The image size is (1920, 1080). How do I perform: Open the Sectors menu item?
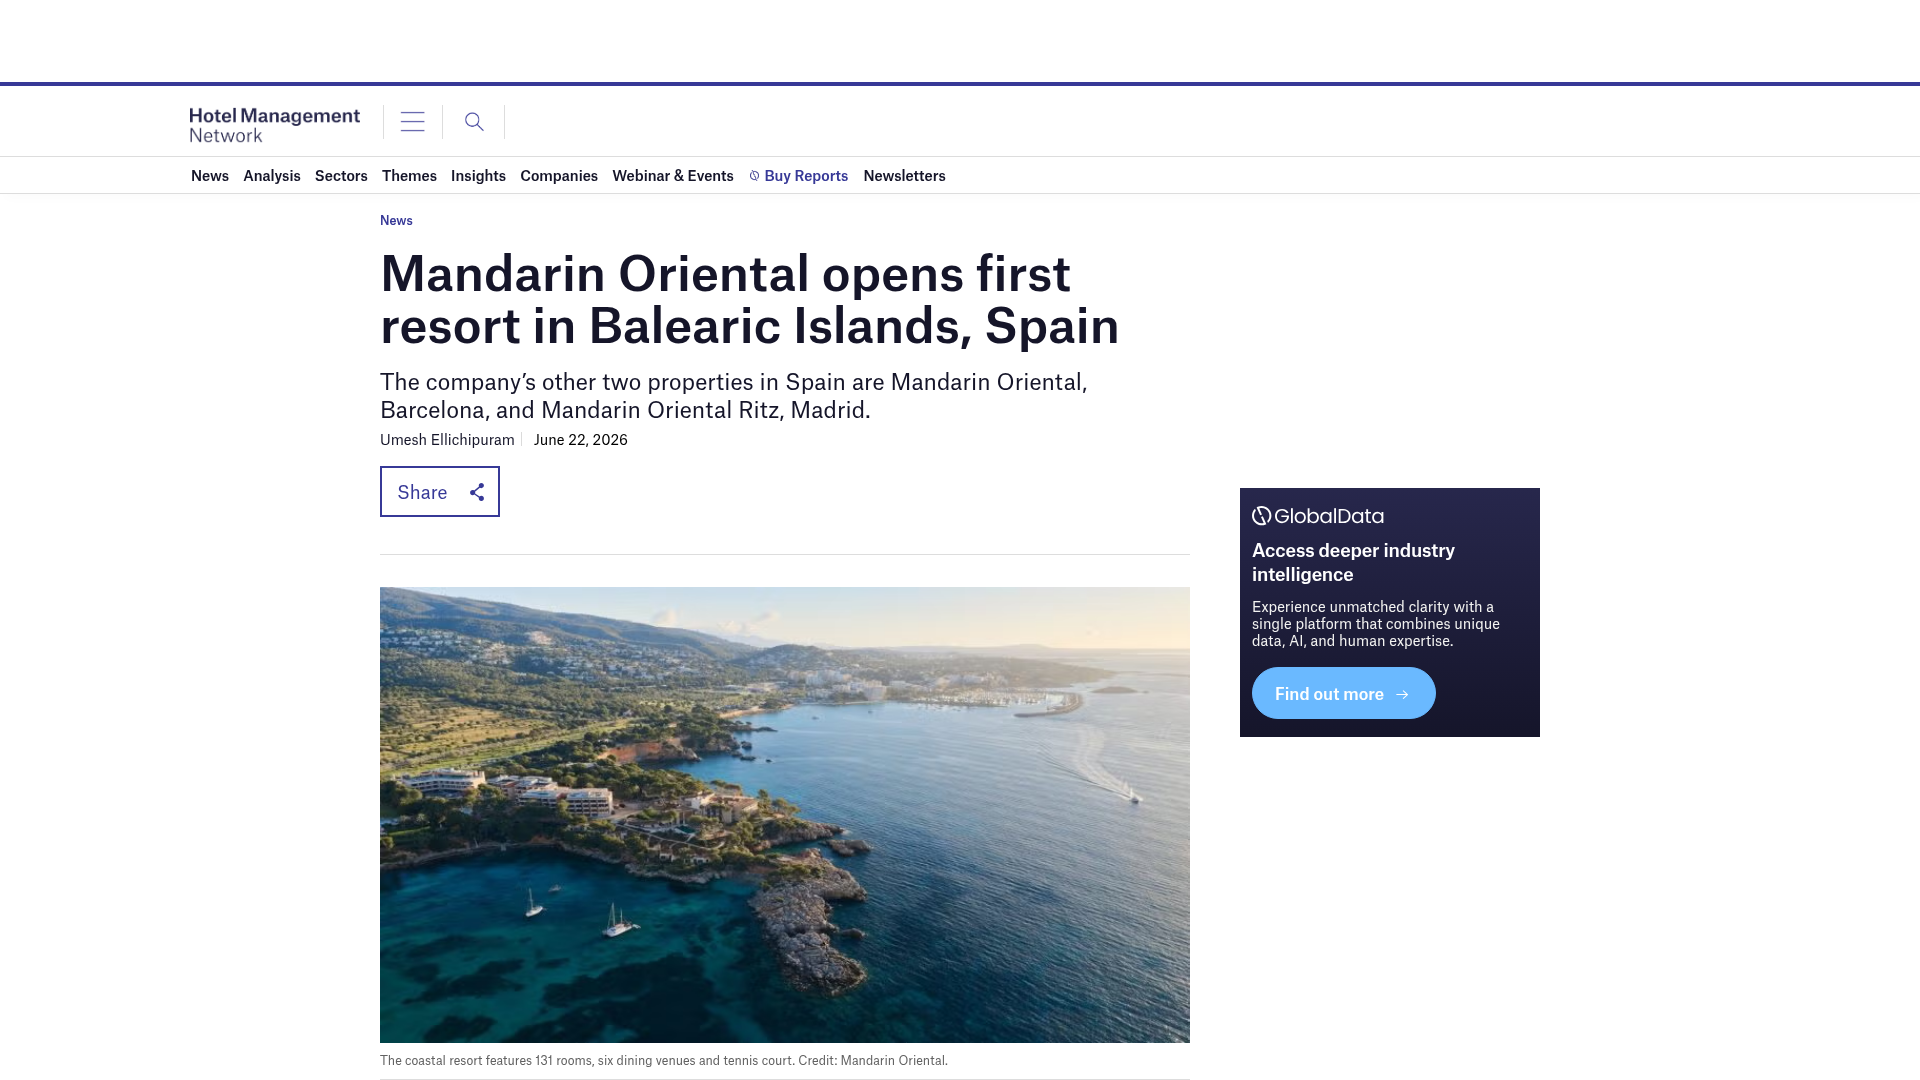[341, 176]
